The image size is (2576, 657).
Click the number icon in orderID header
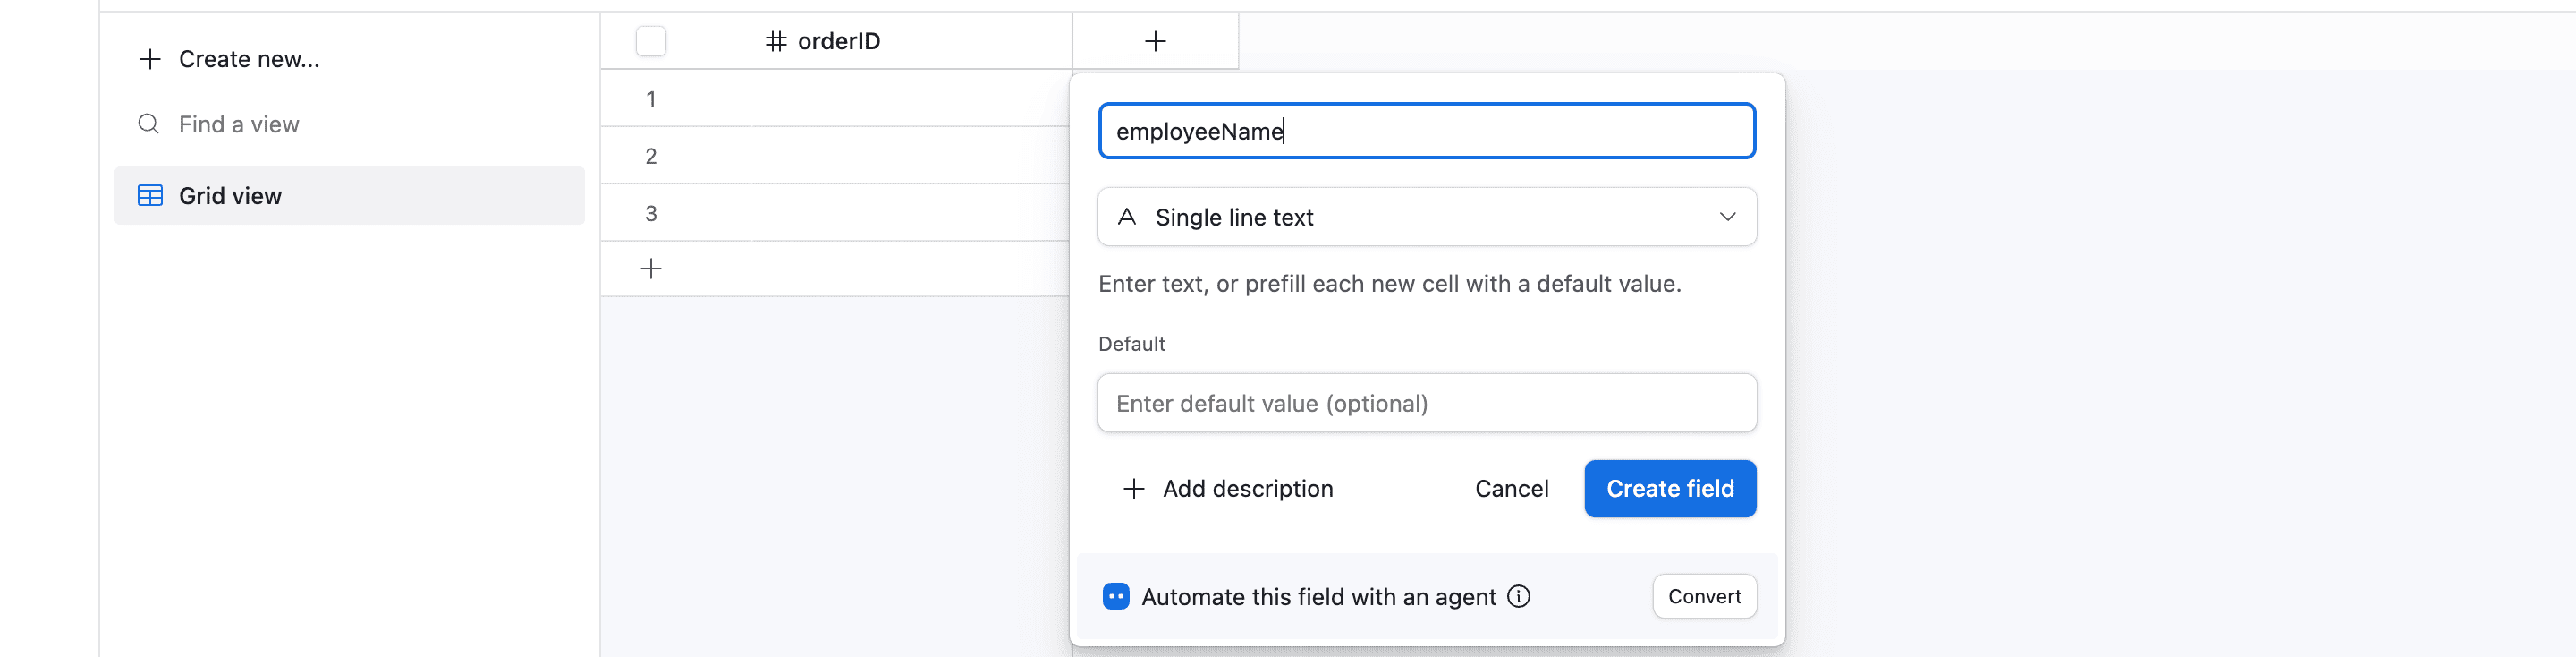pos(776,41)
